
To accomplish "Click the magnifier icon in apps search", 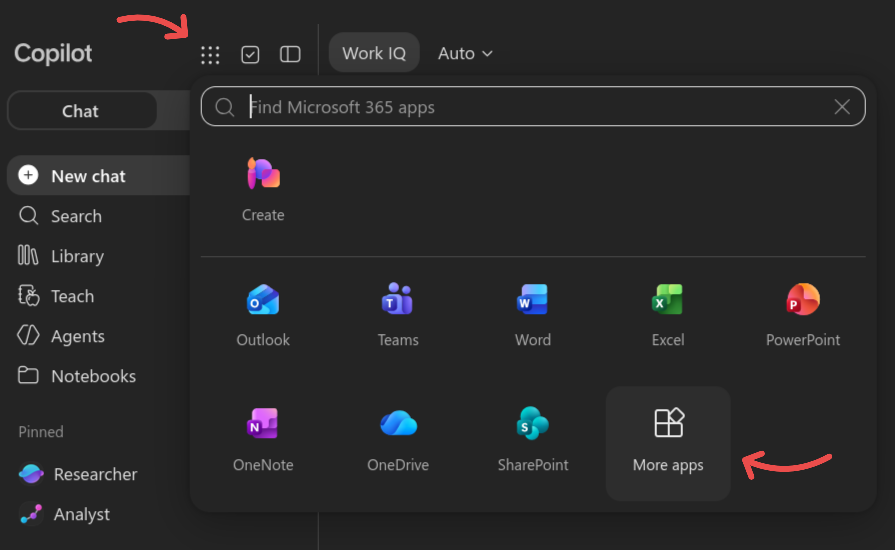I will 224,107.
